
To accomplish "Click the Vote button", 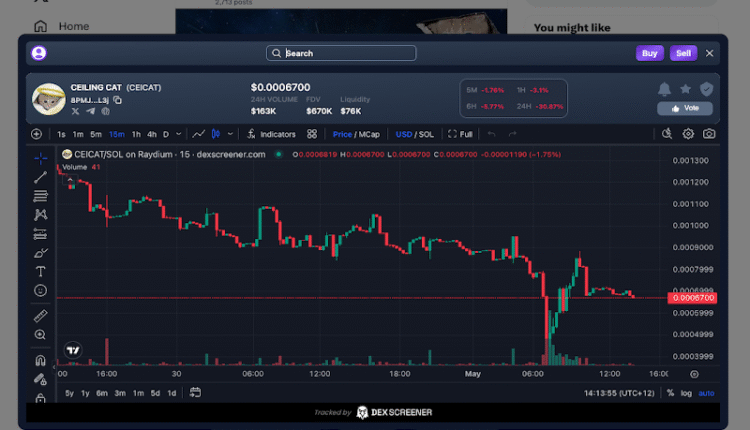I will pos(685,108).
